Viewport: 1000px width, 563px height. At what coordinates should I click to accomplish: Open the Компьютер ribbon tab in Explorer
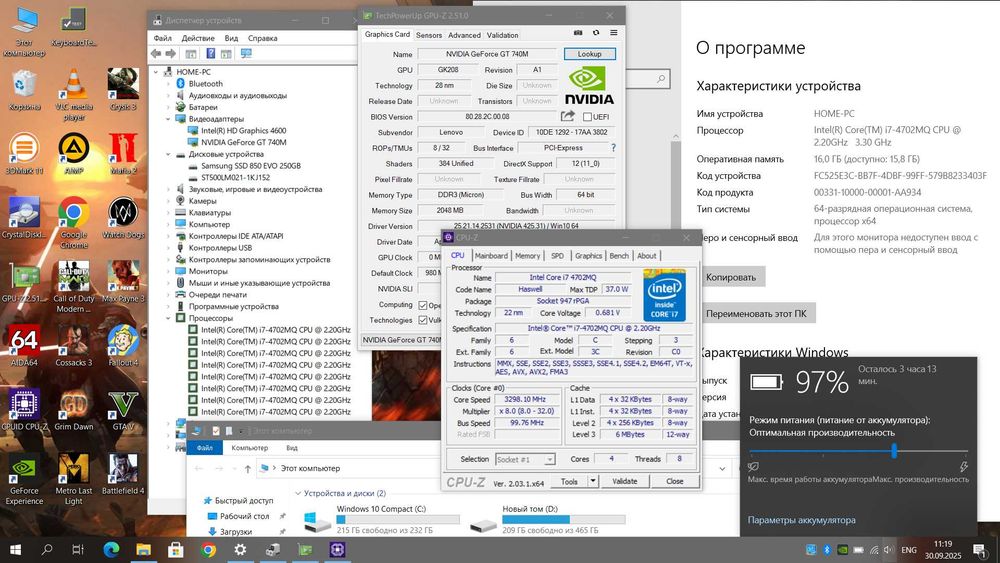click(x=249, y=448)
